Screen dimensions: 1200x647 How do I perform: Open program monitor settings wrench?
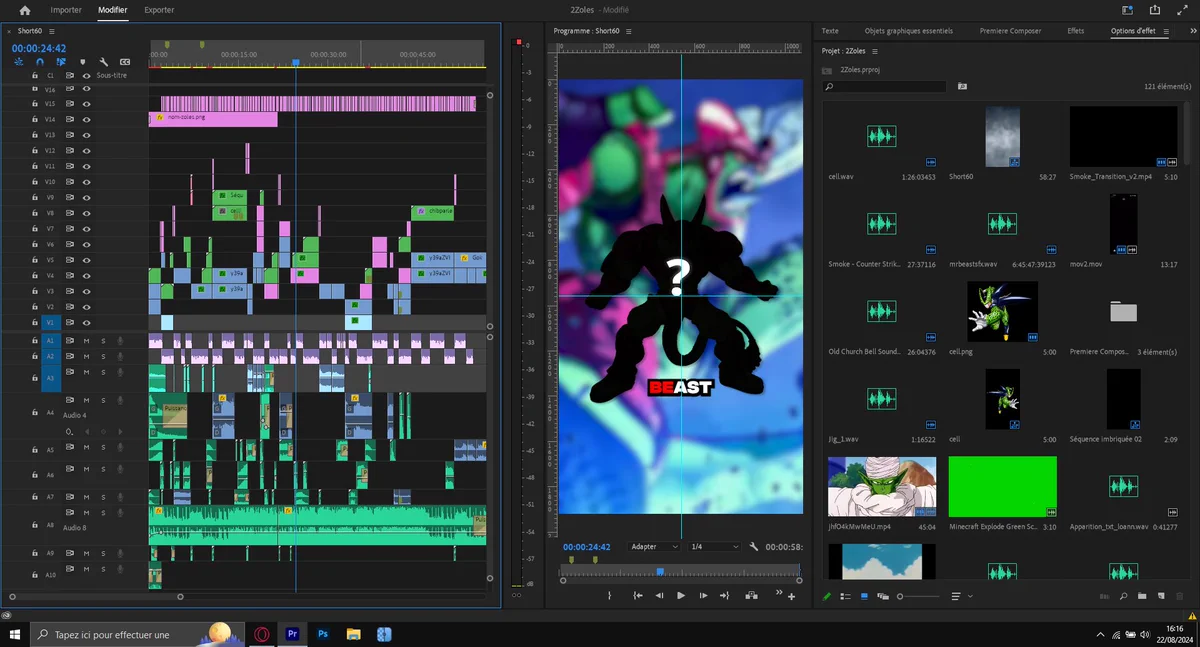754,547
